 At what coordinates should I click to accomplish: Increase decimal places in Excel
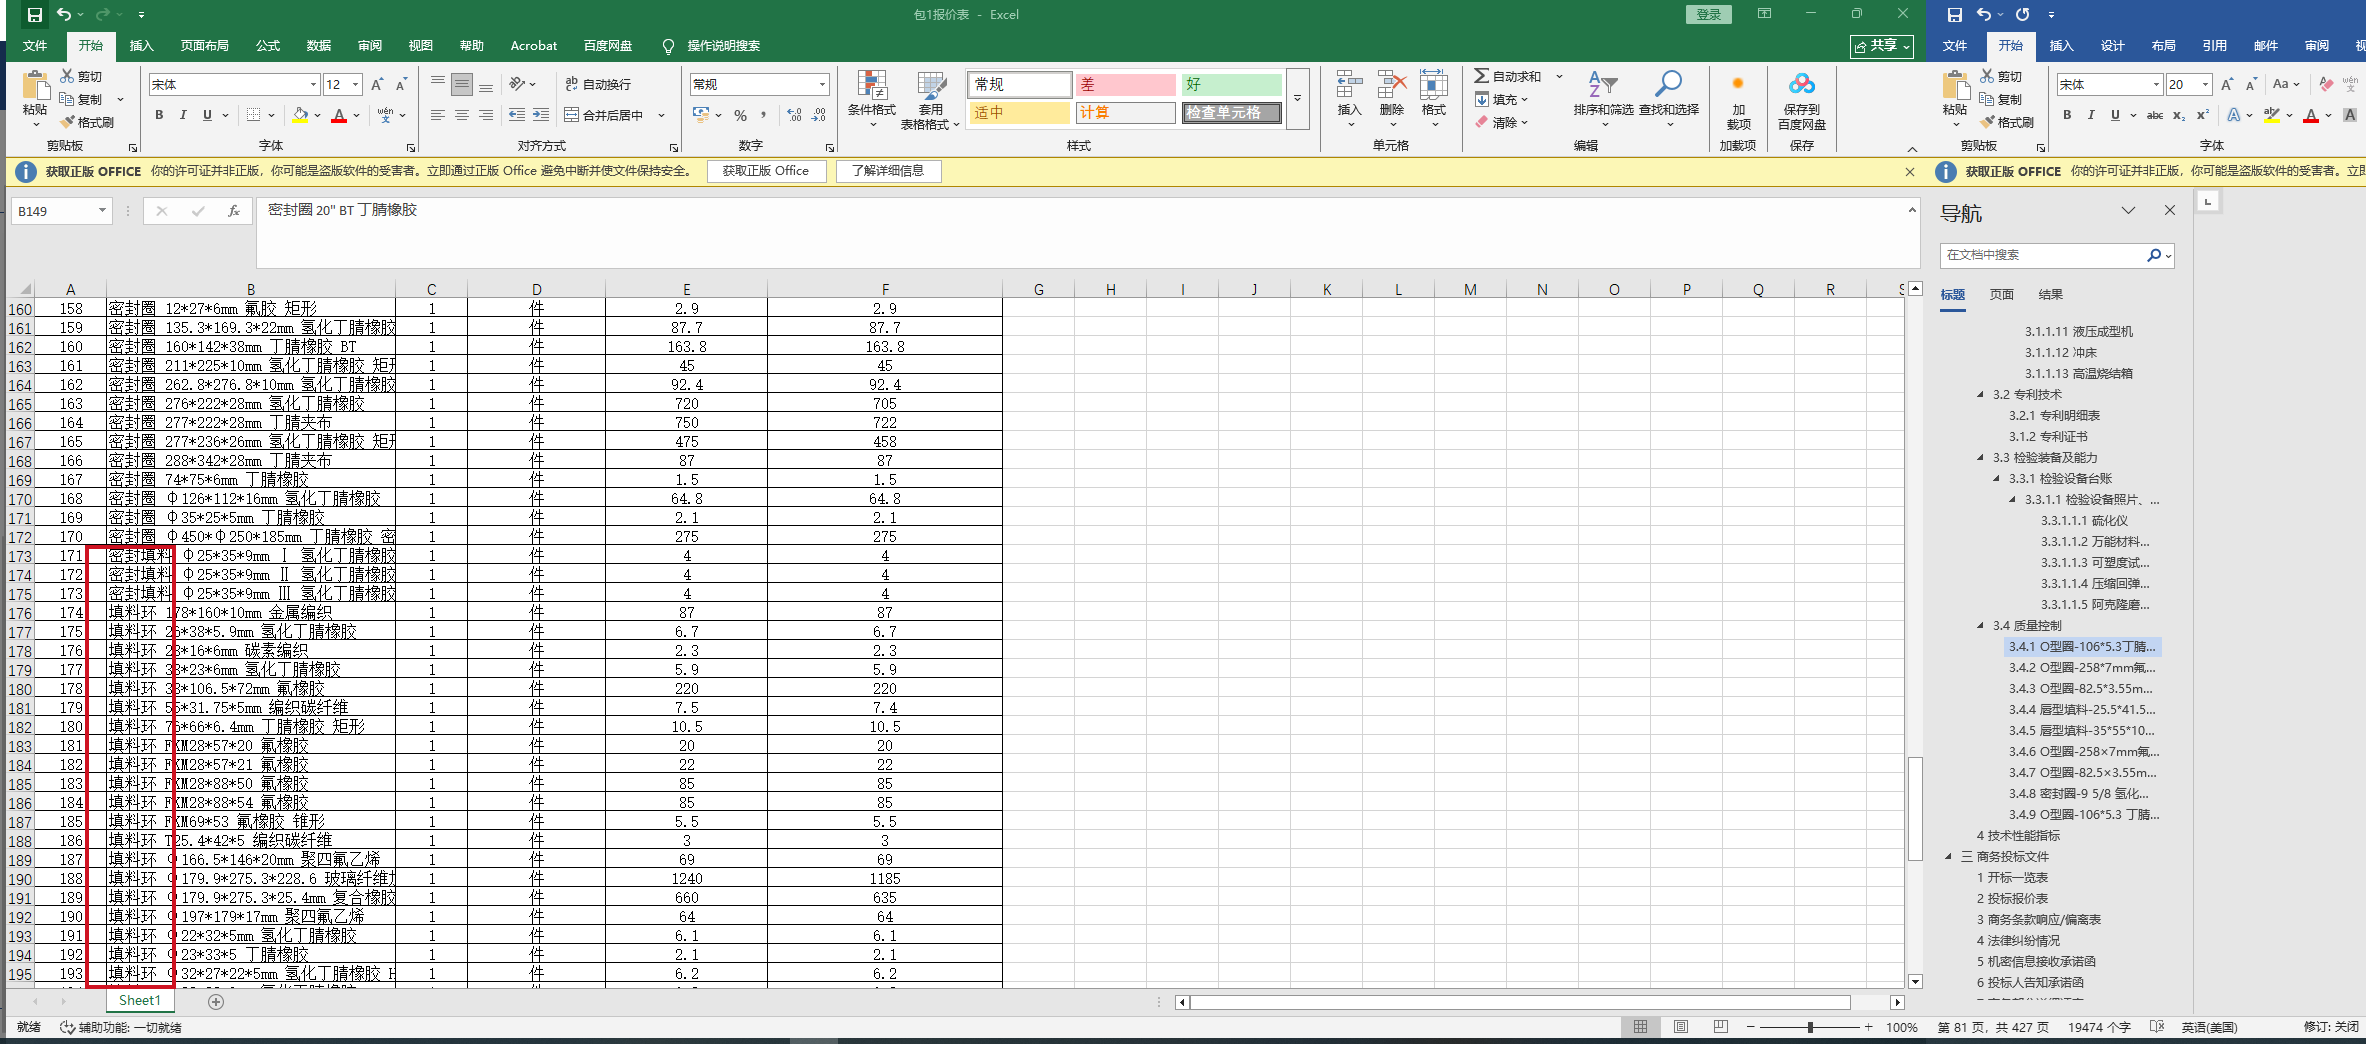click(794, 115)
